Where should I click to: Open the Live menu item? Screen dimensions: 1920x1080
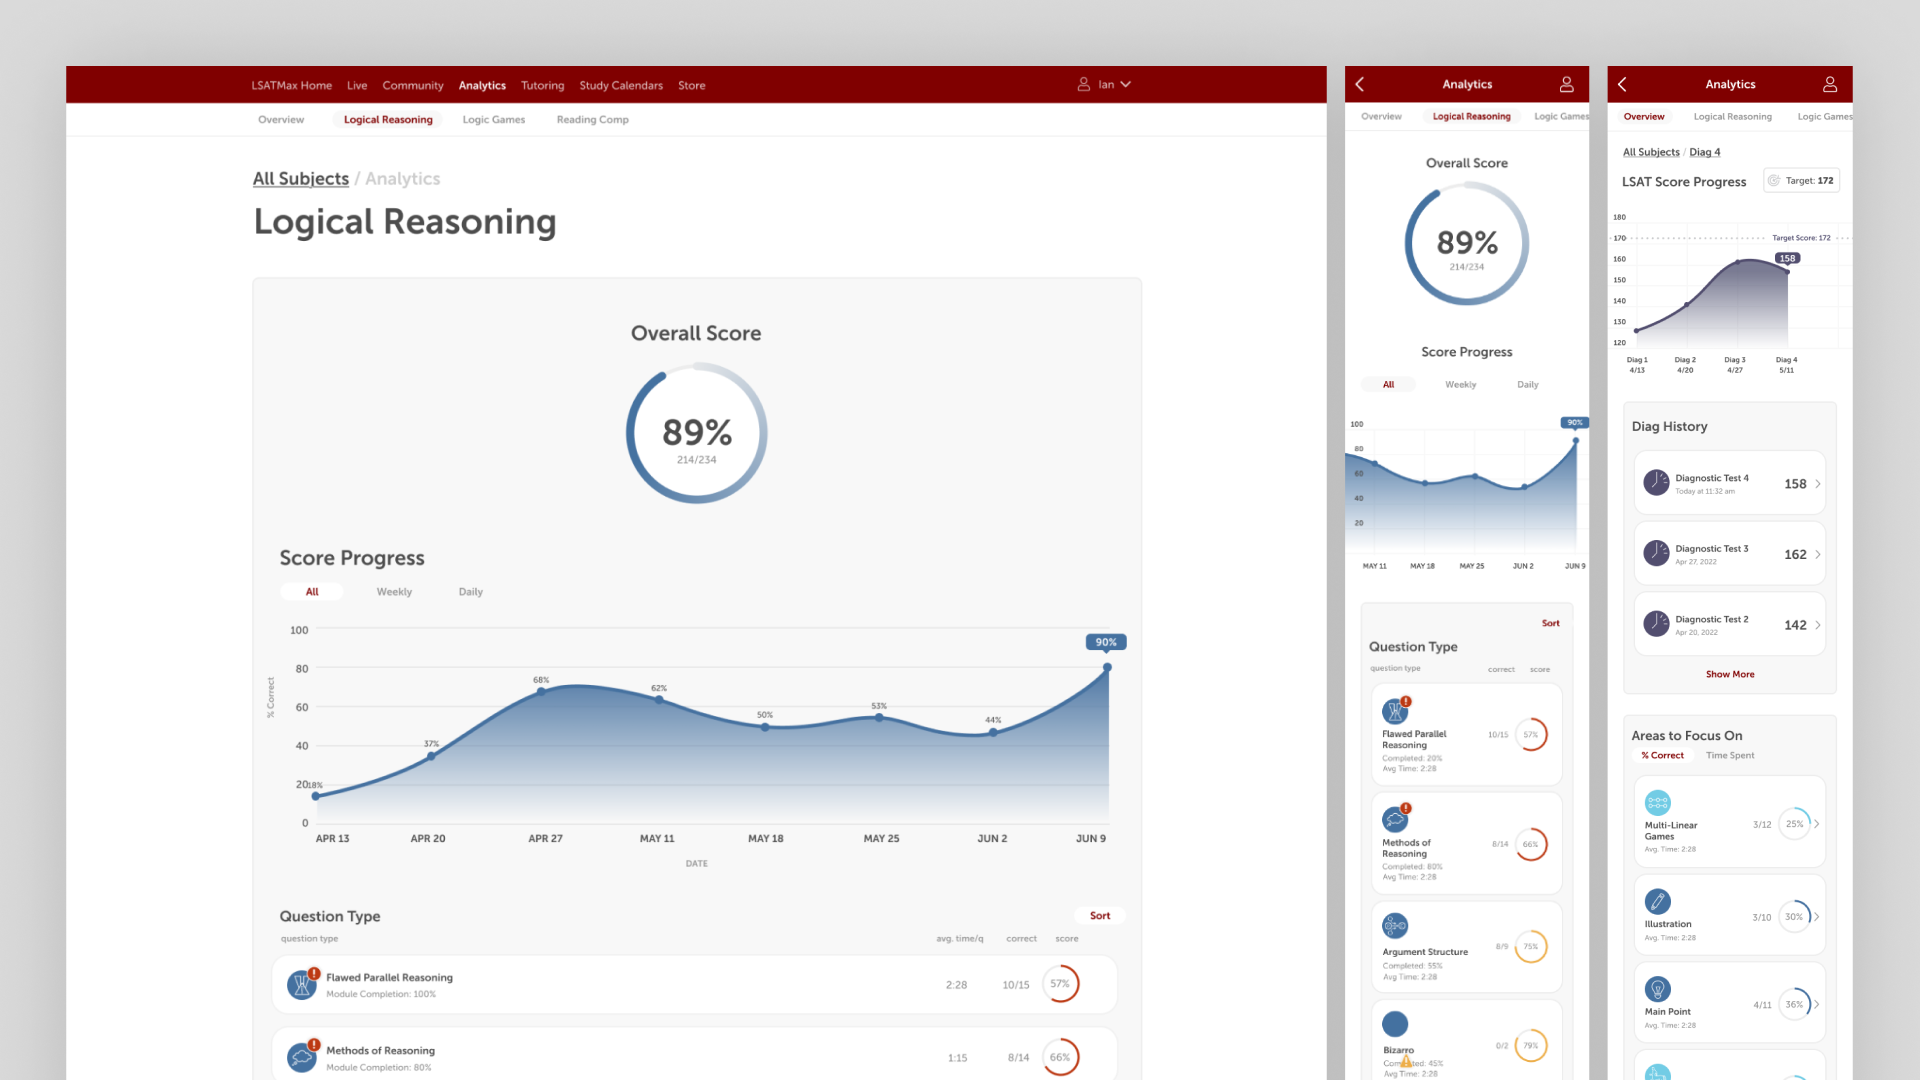pyautogui.click(x=357, y=86)
